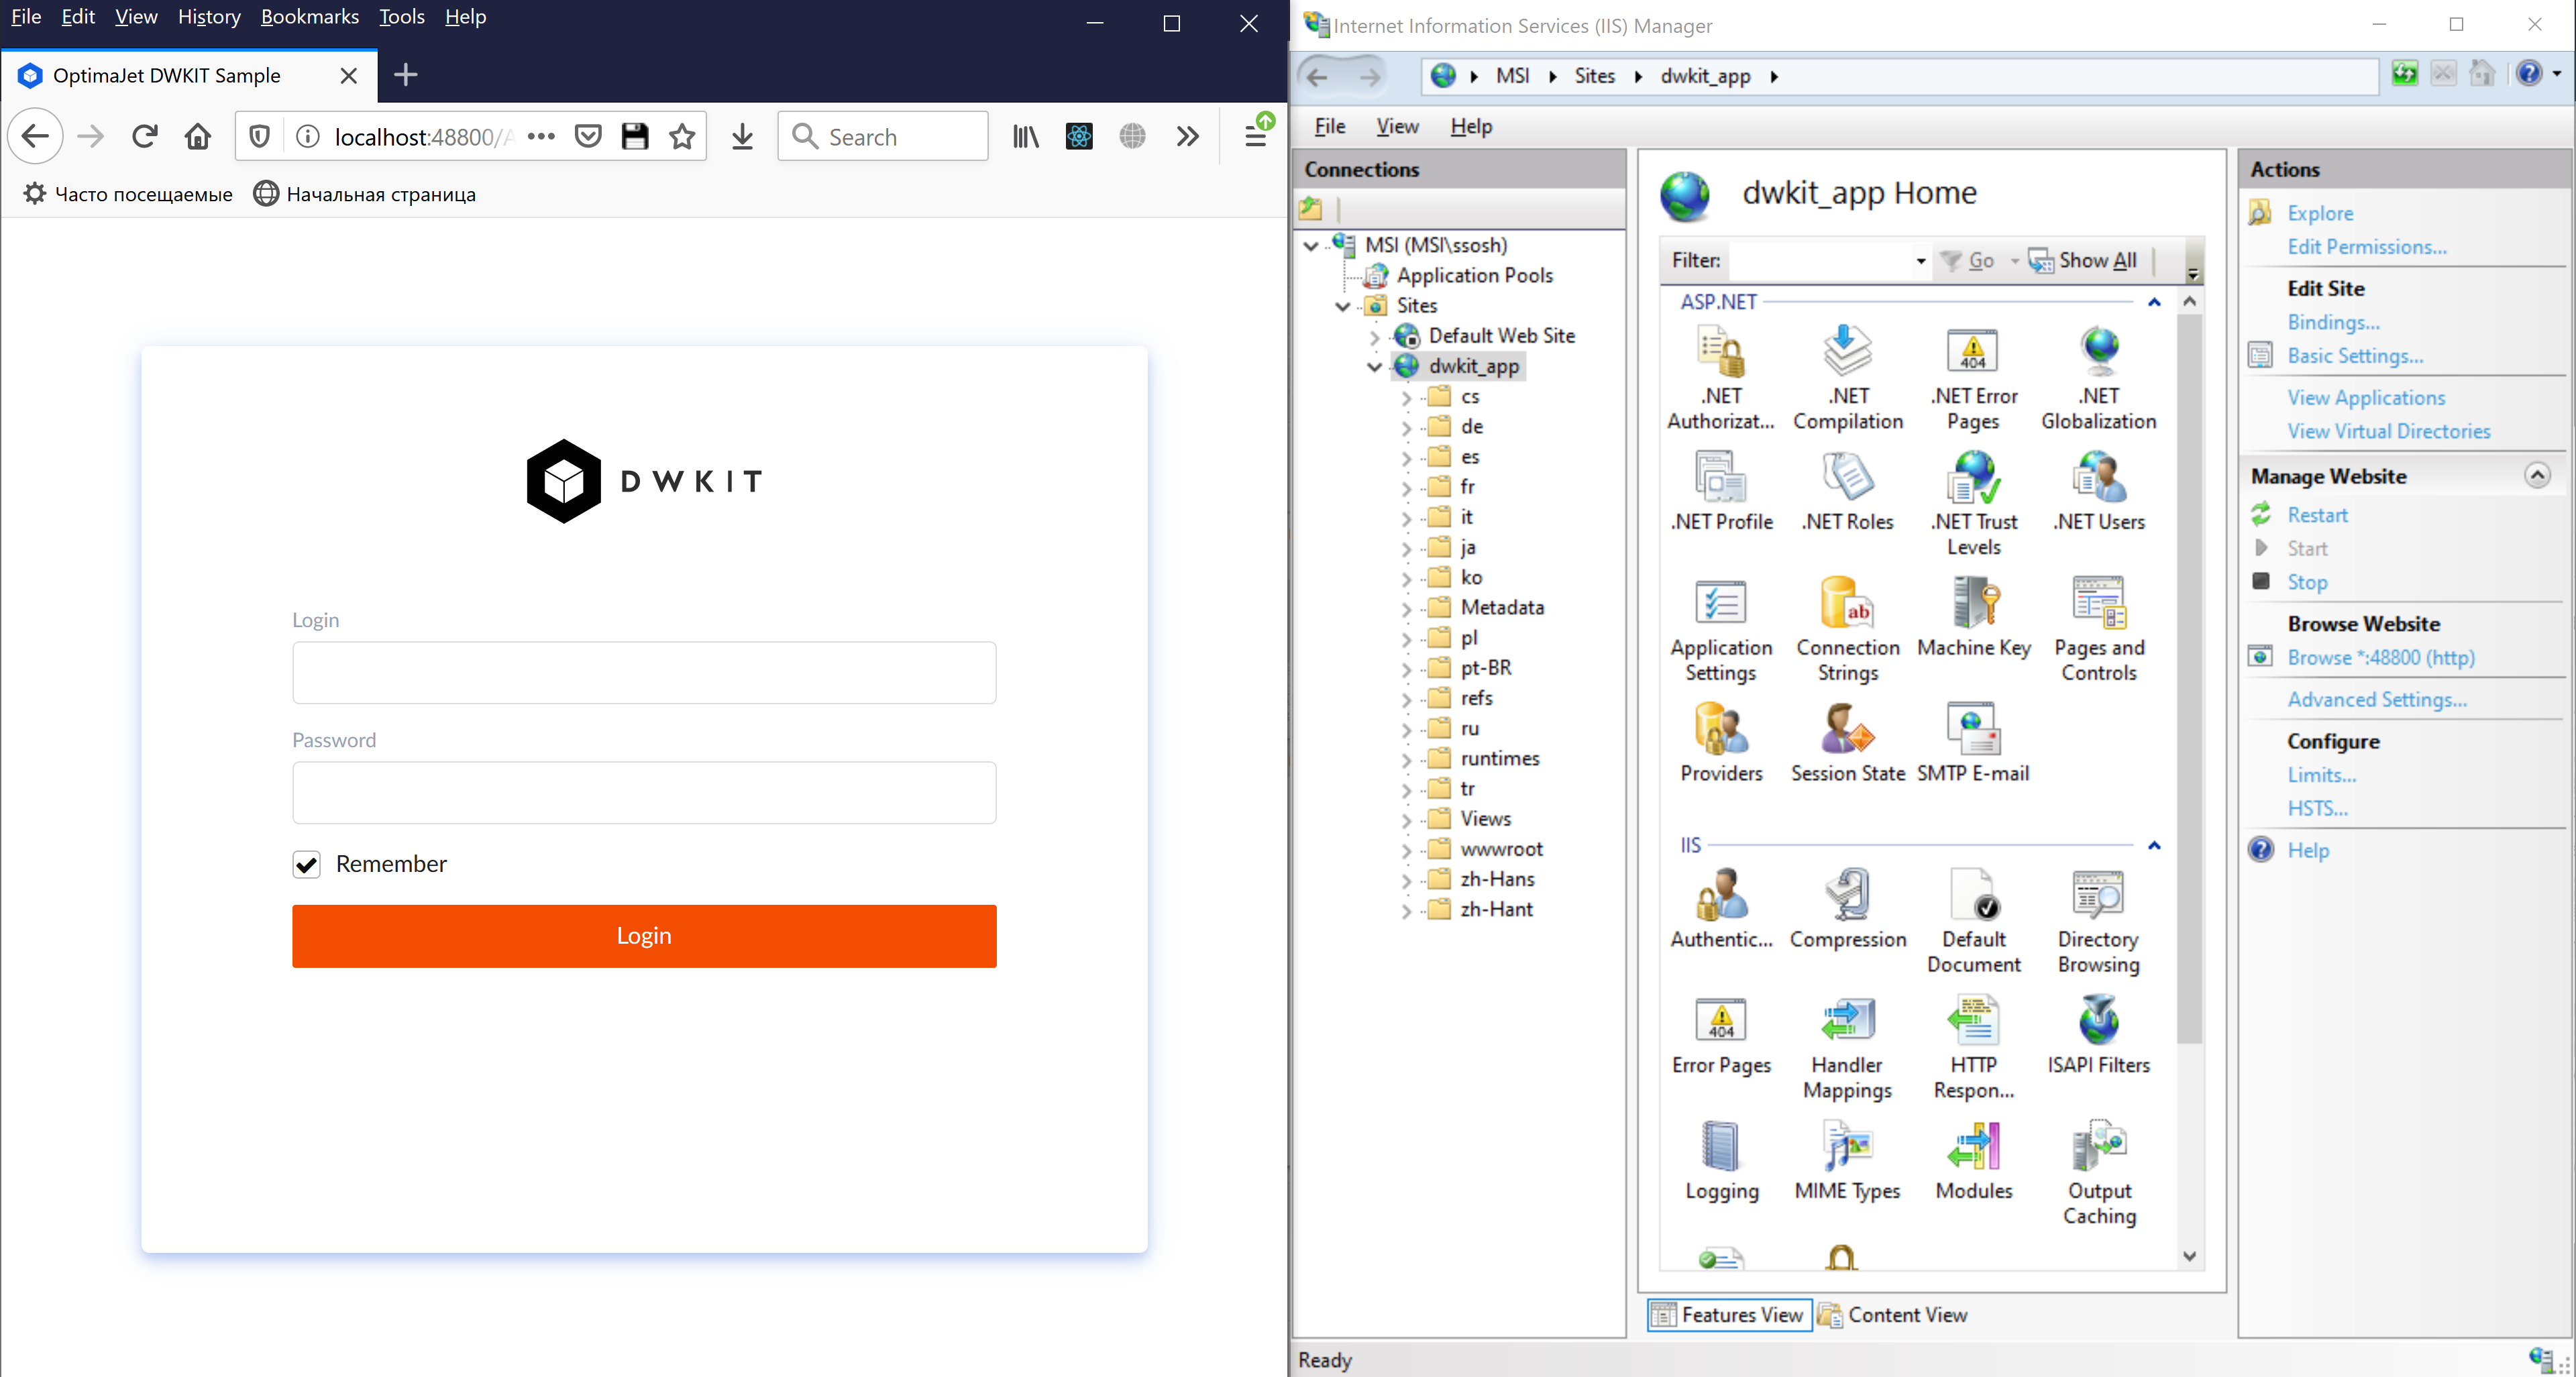
Task: Open Compression feature
Action: point(1847,909)
